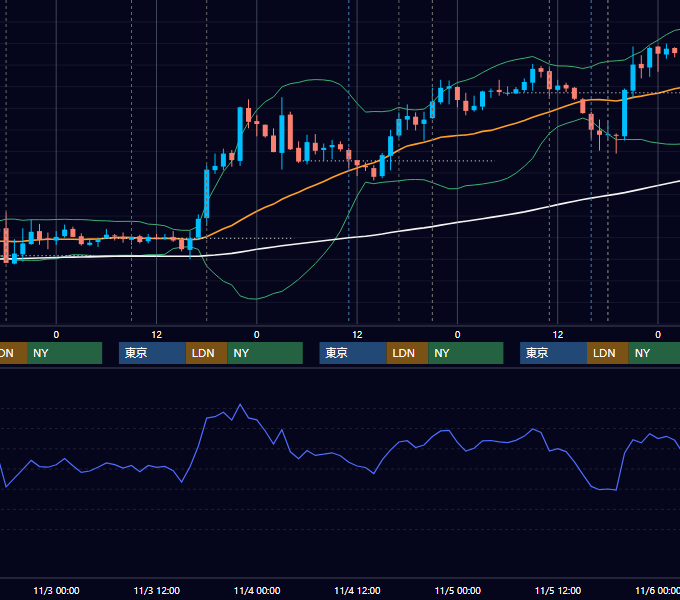Click the hour label 0 above 11/5 00:00
Image resolution: width=680 pixels, height=600 pixels.
458,335
